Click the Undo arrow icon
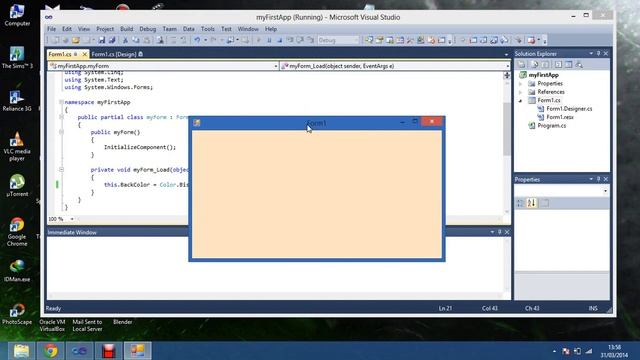Screen dimensions: 640x360 pos(197,40)
